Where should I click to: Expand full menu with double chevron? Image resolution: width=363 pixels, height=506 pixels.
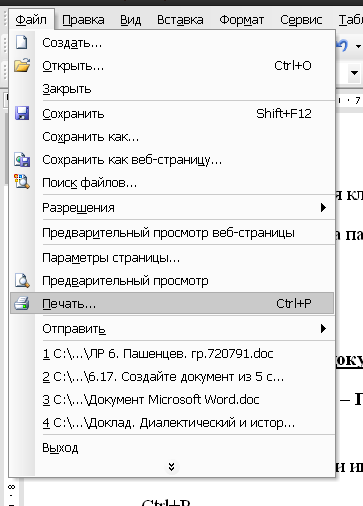[x=172, y=467]
